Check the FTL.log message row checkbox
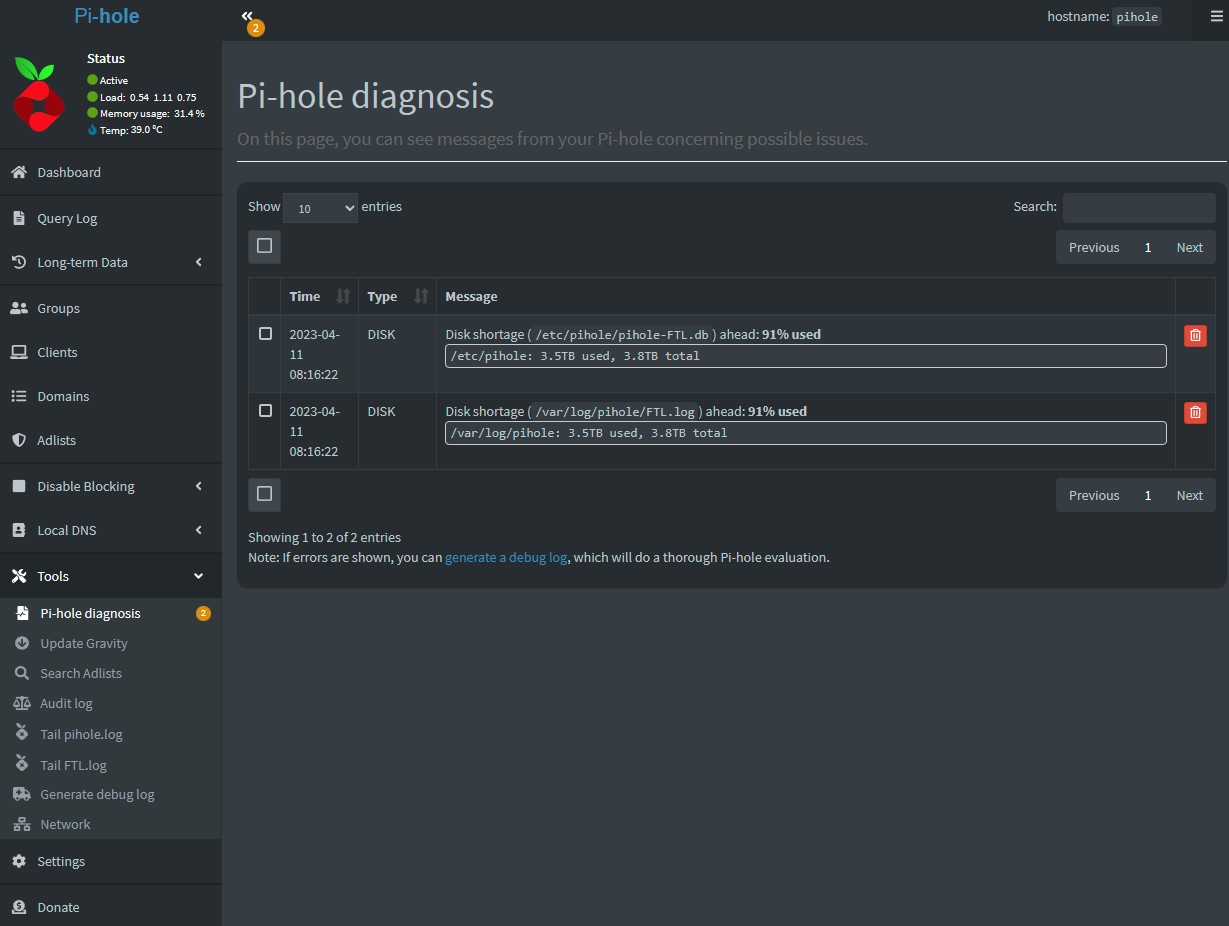 pyautogui.click(x=265, y=410)
